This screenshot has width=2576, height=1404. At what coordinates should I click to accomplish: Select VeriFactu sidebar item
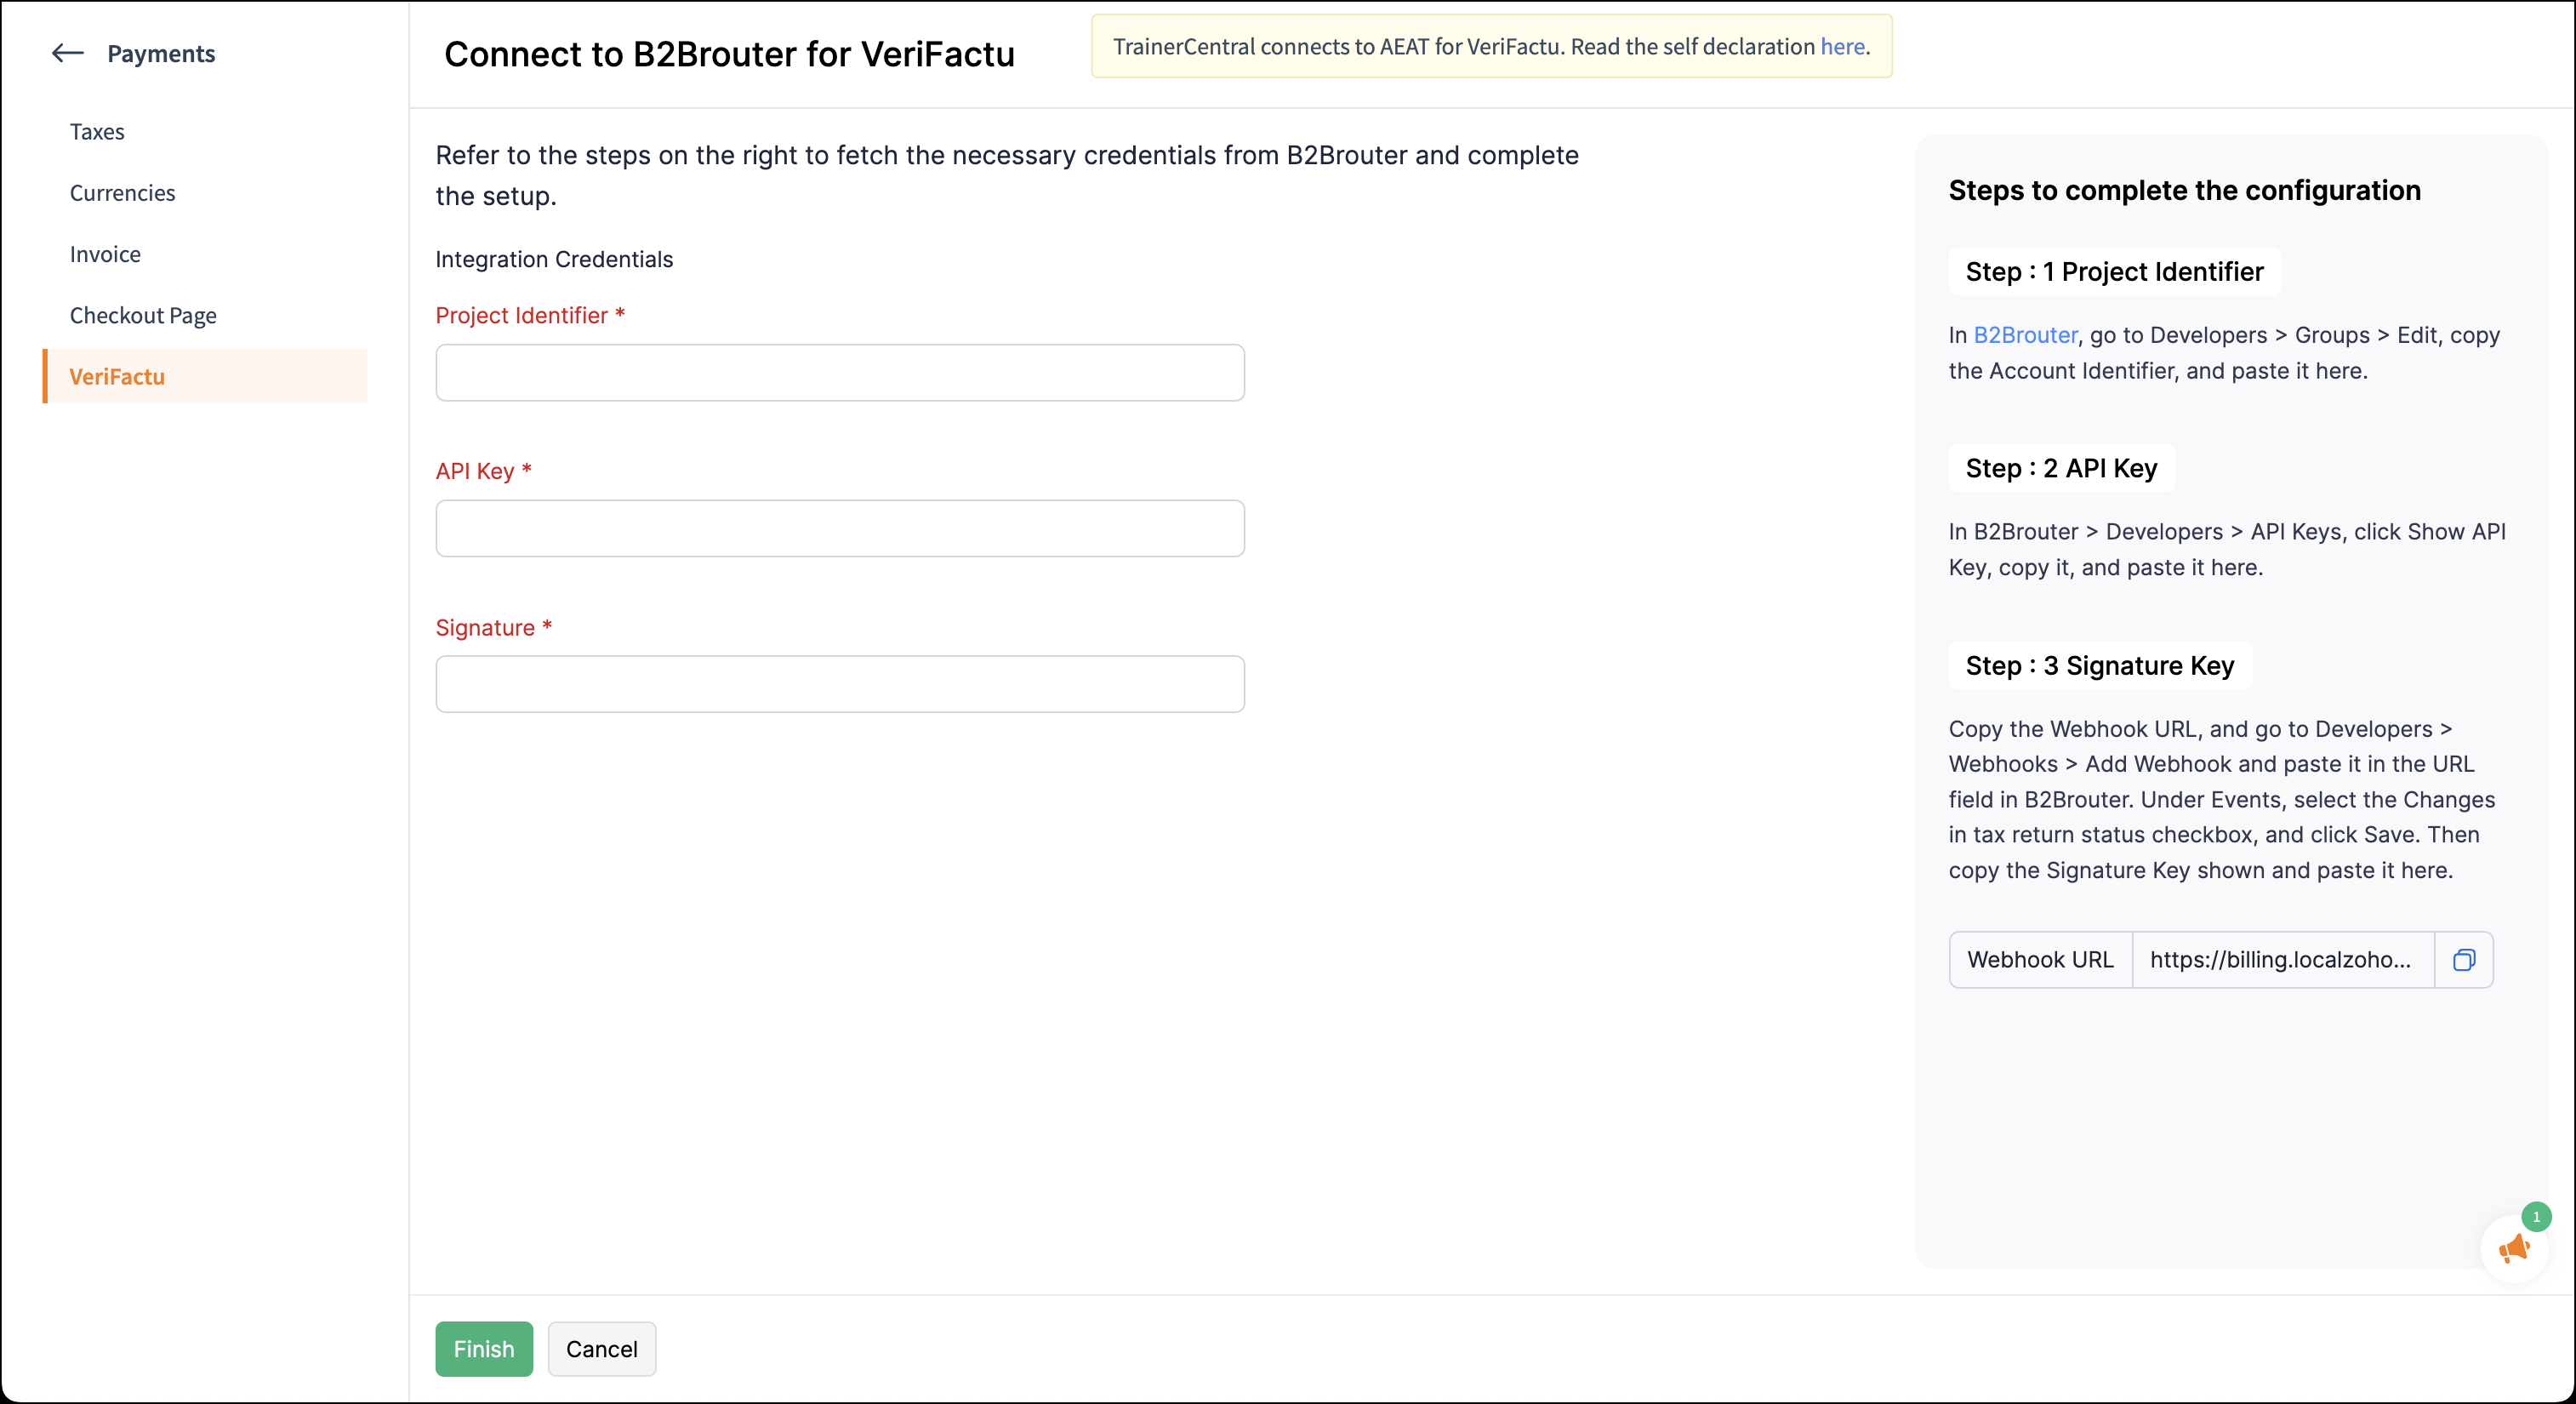click(117, 376)
